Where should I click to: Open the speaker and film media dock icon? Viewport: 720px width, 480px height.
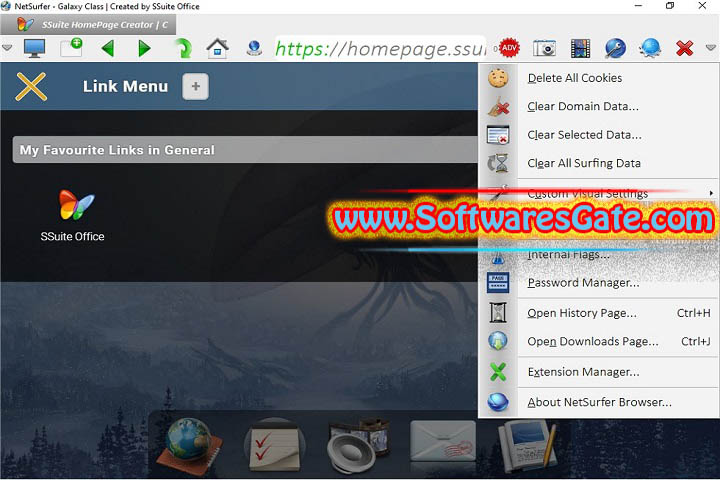358,446
